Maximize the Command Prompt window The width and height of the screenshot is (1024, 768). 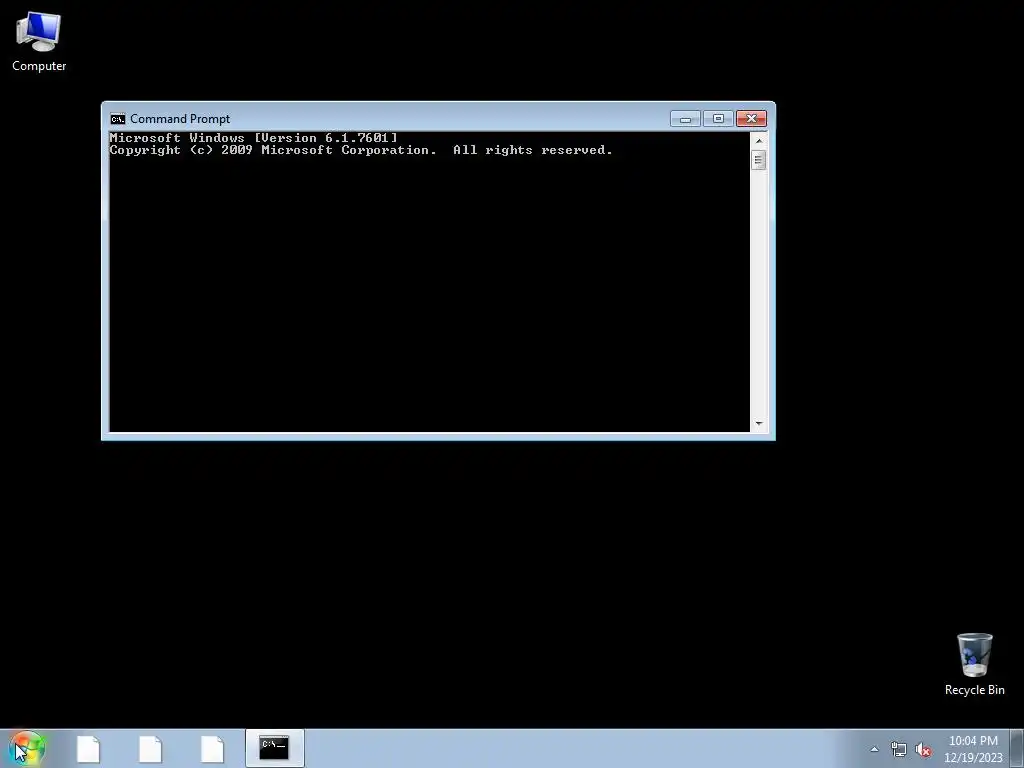pos(718,119)
